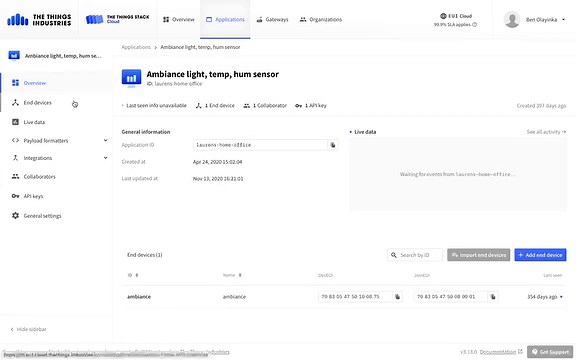
Task: Click the Payload formatters code icon
Action: [x=15, y=140]
